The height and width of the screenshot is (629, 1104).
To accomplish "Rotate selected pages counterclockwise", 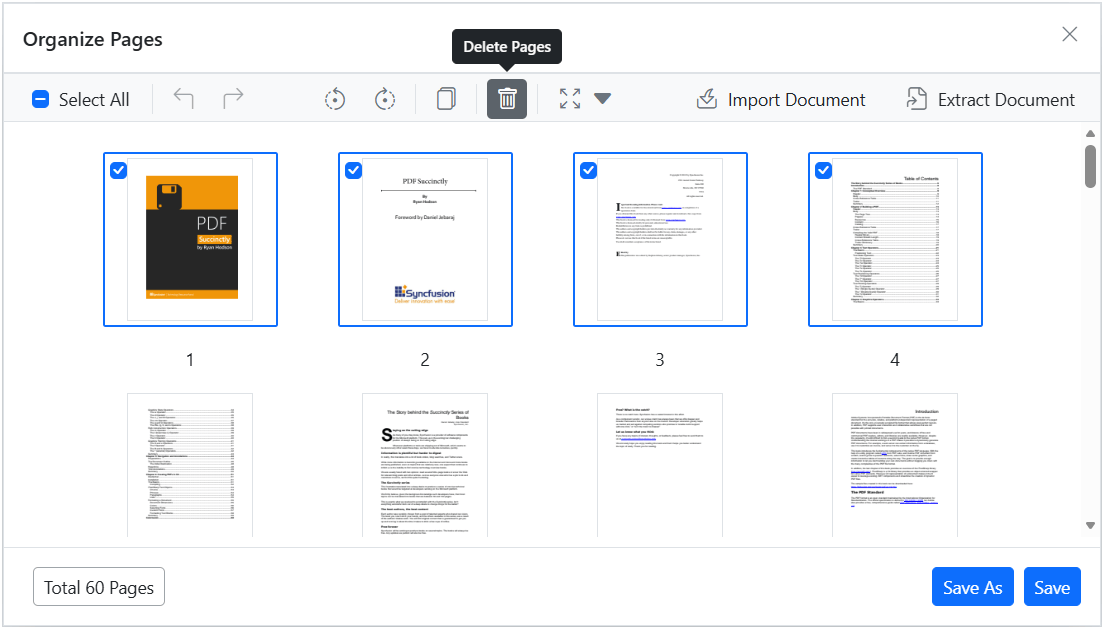I will pos(335,99).
